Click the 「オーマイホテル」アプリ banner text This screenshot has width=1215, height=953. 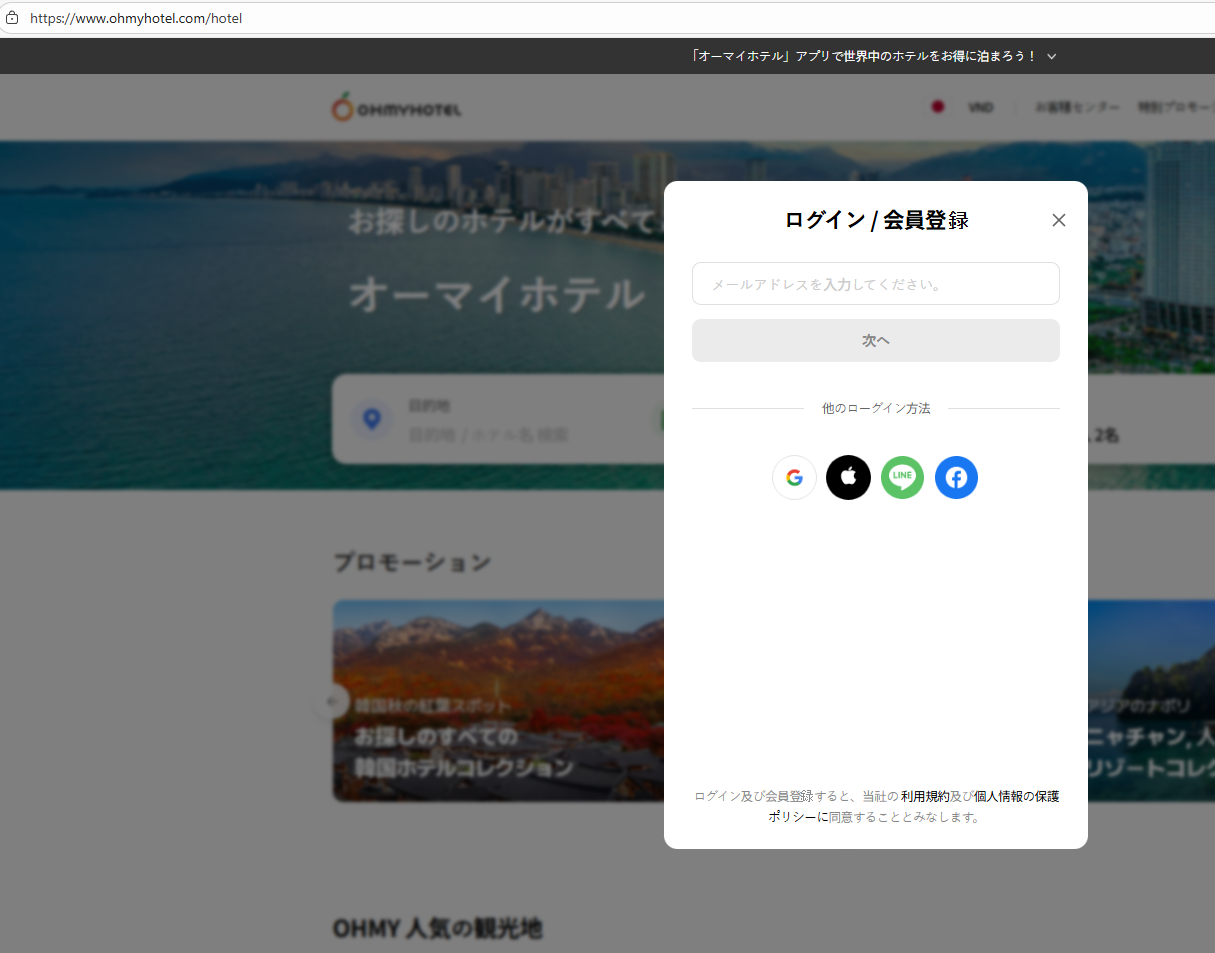pos(863,57)
